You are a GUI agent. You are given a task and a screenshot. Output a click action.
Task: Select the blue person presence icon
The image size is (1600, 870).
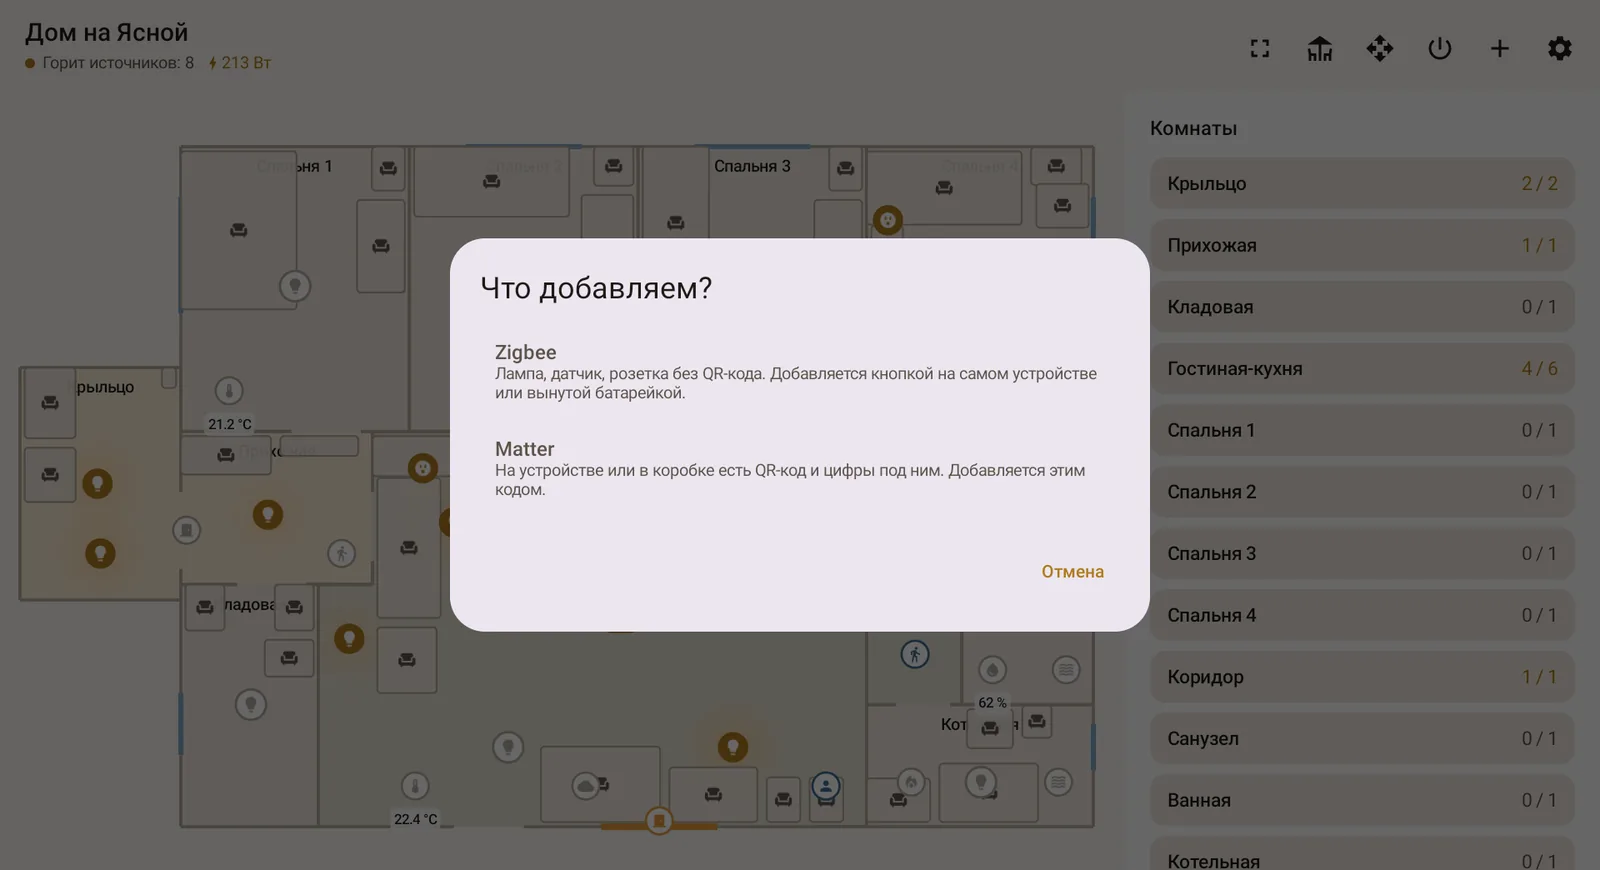826,786
